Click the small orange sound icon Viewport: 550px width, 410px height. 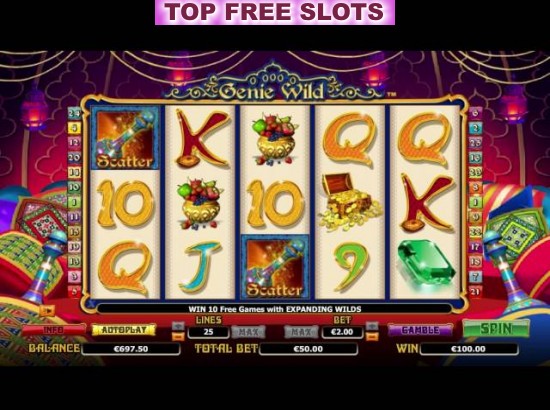click(x=47, y=310)
